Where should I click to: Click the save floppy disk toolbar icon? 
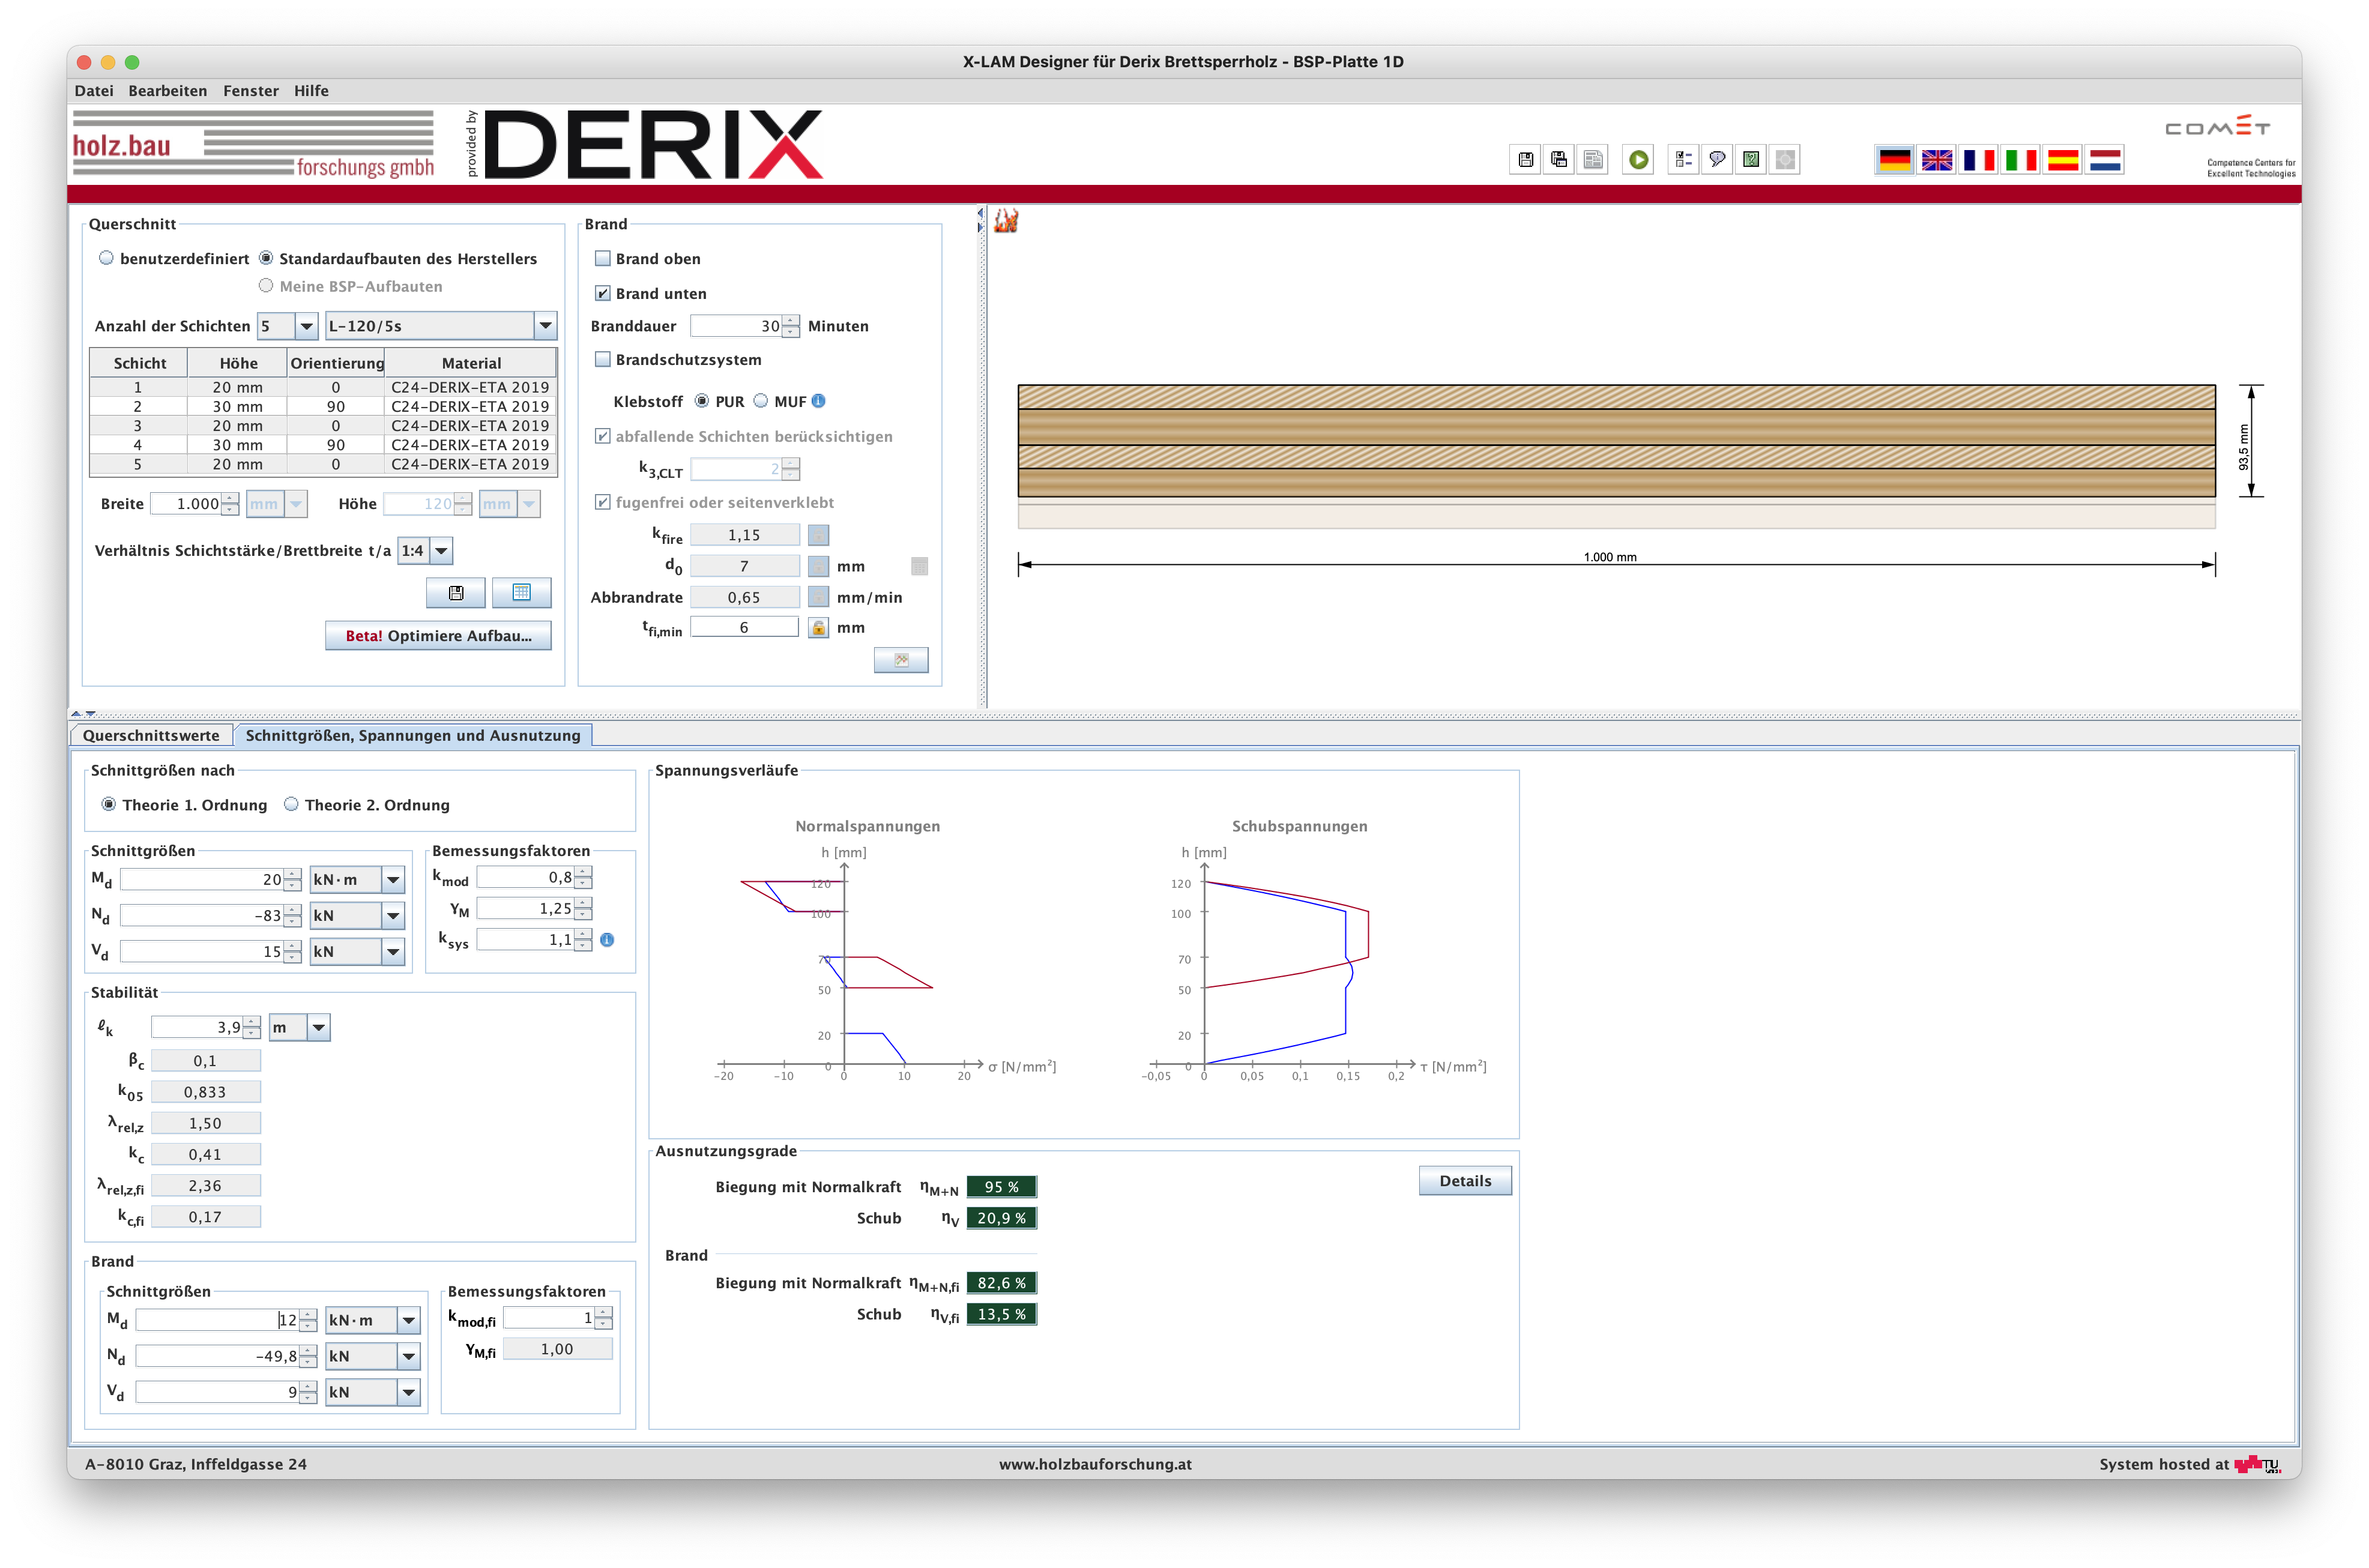coord(1525,159)
